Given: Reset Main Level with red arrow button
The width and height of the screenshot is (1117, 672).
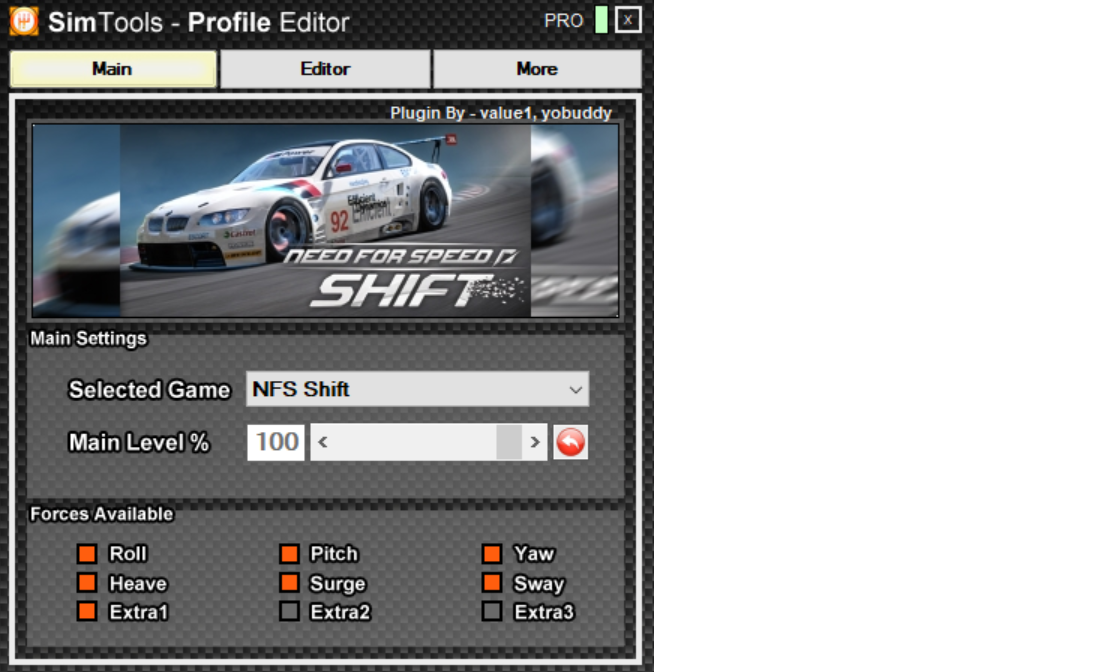Looking at the screenshot, I should pyautogui.click(x=571, y=443).
